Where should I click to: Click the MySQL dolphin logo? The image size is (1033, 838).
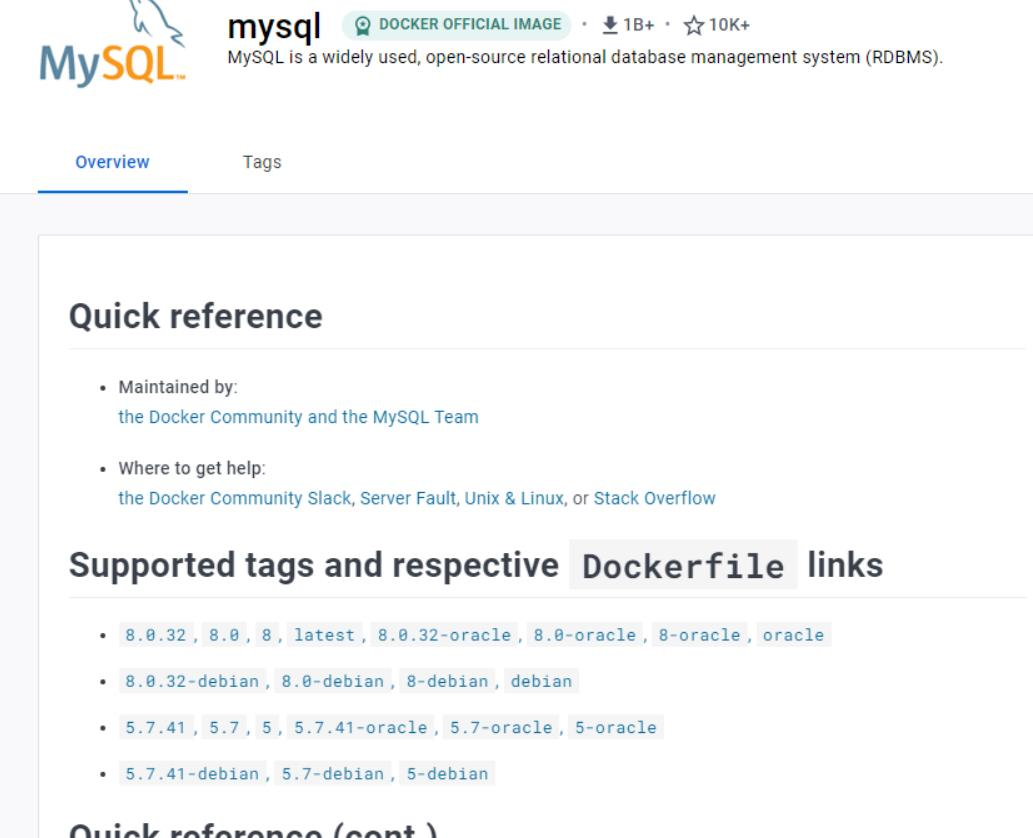coord(112,44)
